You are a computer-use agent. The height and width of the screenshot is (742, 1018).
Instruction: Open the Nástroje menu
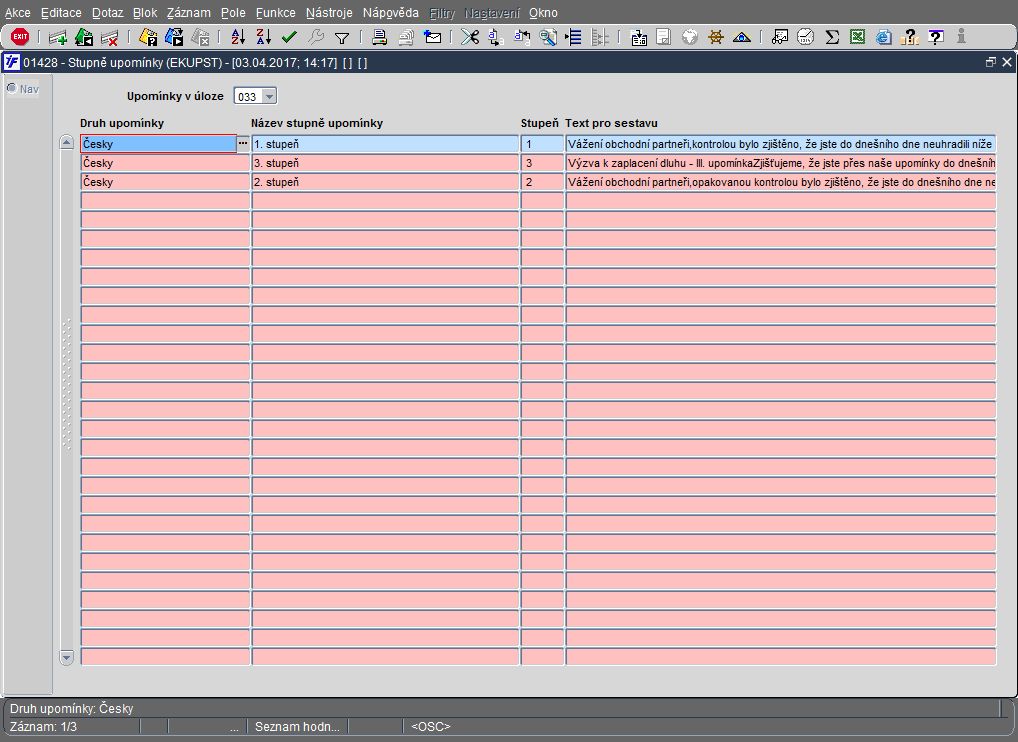[x=329, y=13]
